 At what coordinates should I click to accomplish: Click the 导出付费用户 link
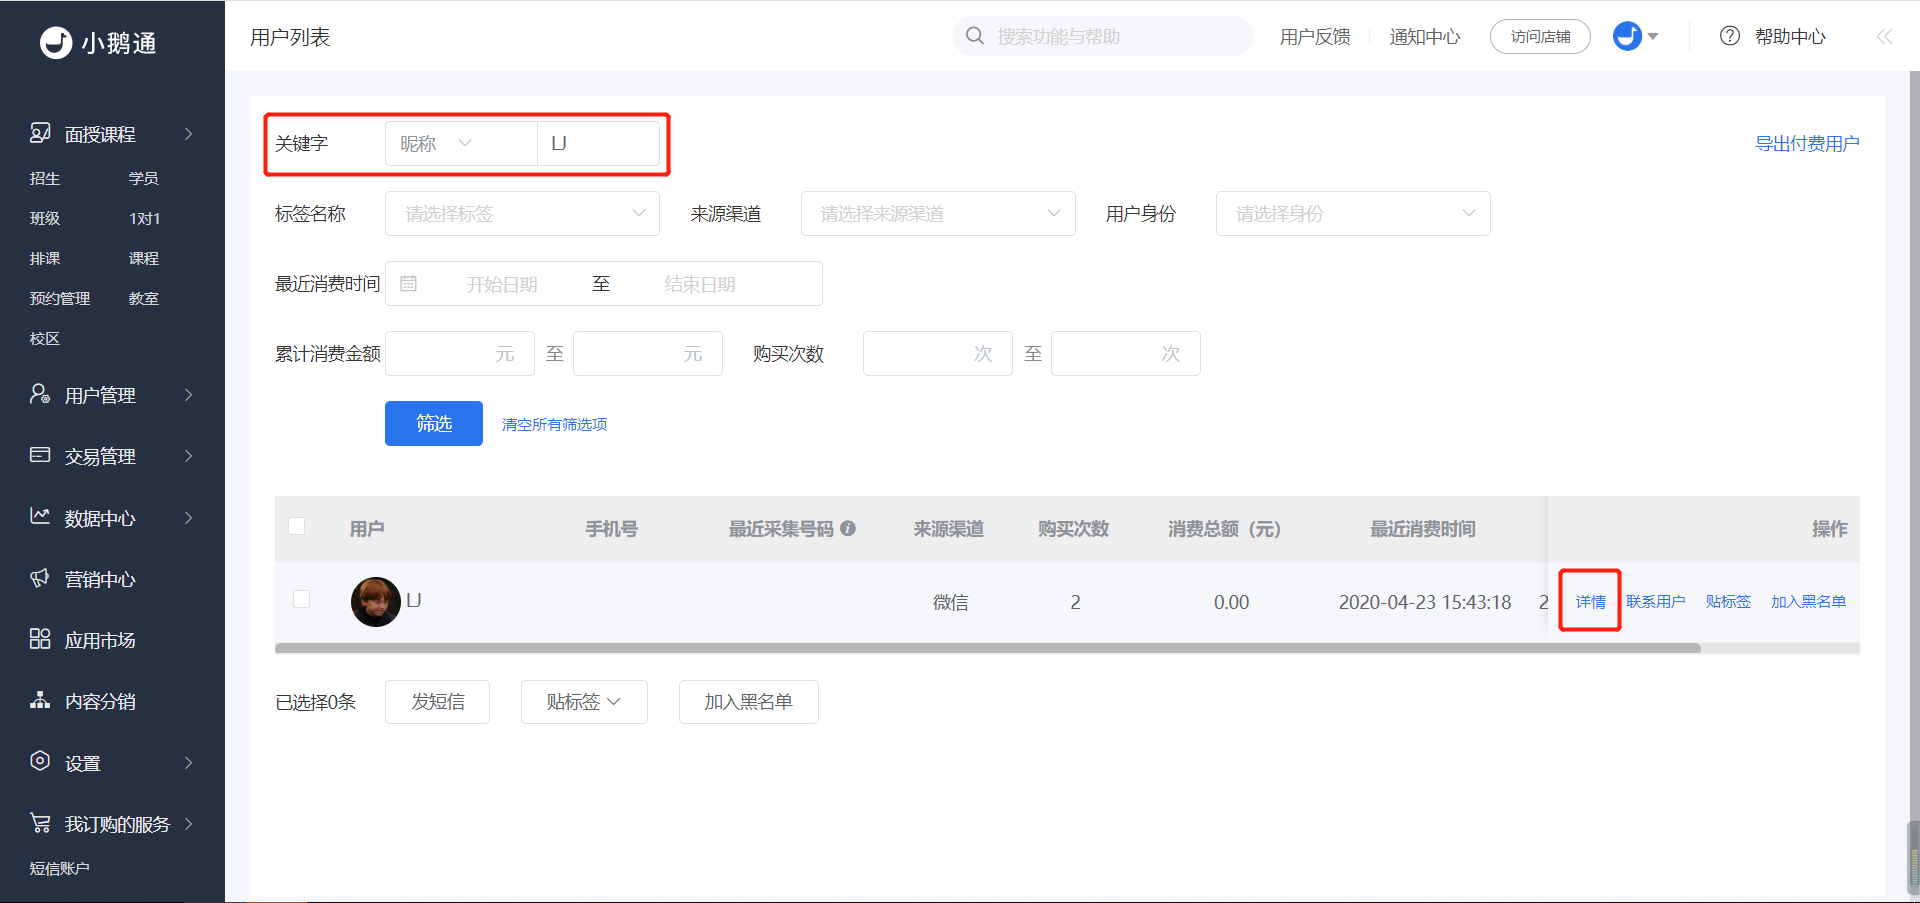pyautogui.click(x=1807, y=144)
